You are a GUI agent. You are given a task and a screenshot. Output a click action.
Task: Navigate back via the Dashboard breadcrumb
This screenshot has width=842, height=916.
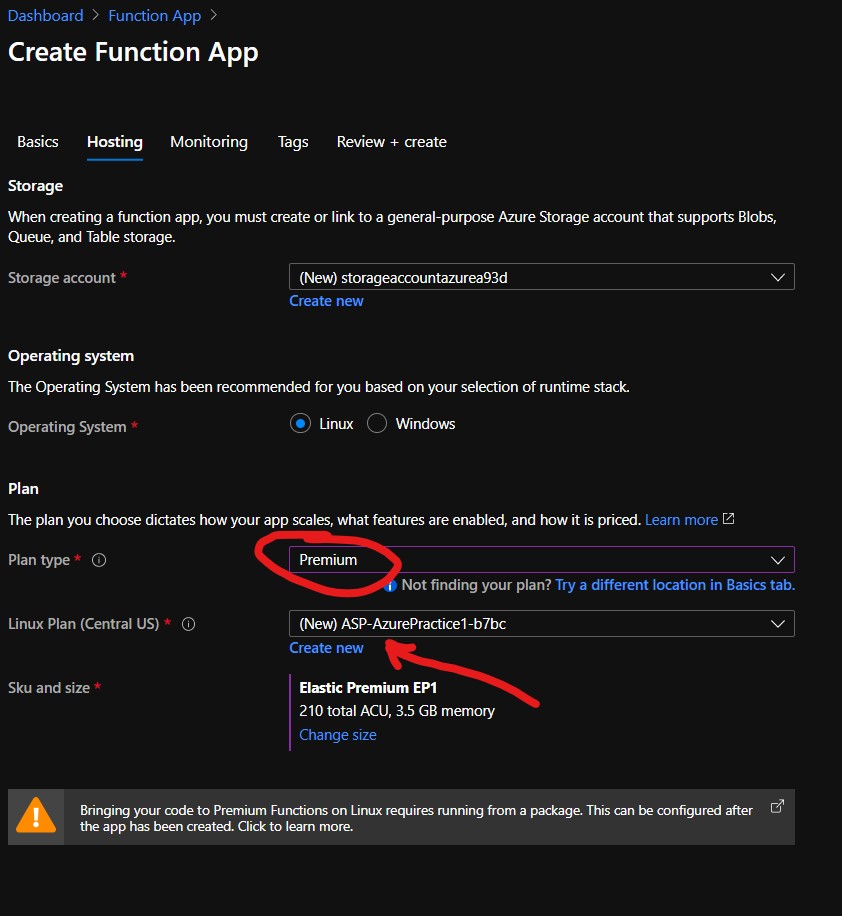(x=46, y=15)
